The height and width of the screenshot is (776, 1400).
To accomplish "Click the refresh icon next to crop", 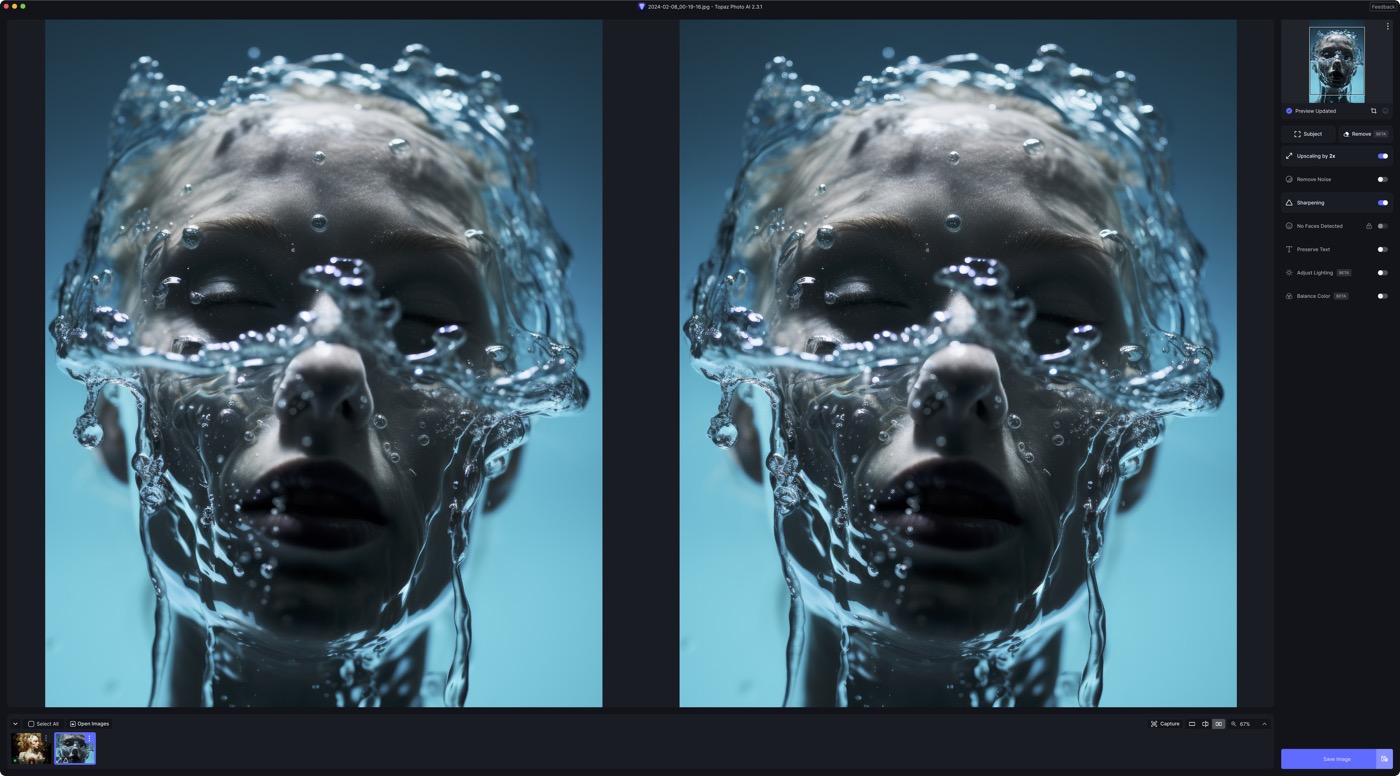I will 1385,111.
